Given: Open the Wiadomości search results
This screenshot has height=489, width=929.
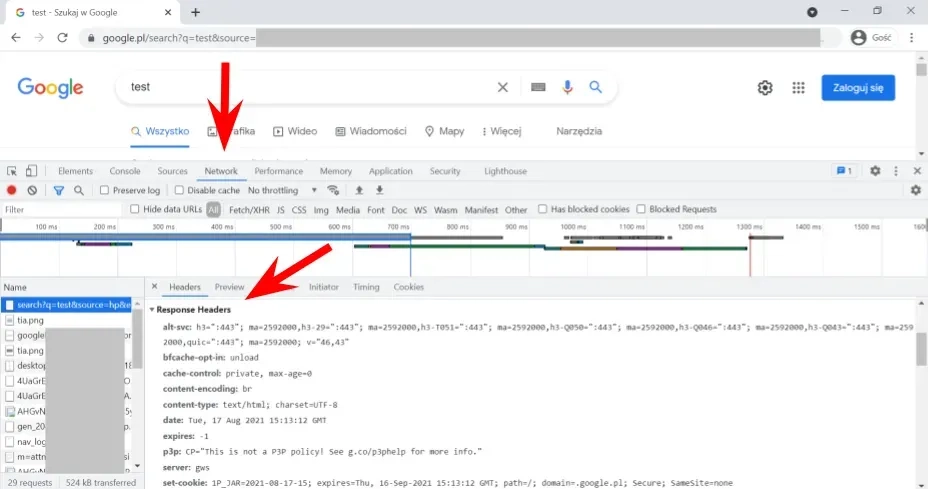Looking at the screenshot, I should click(371, 131).
